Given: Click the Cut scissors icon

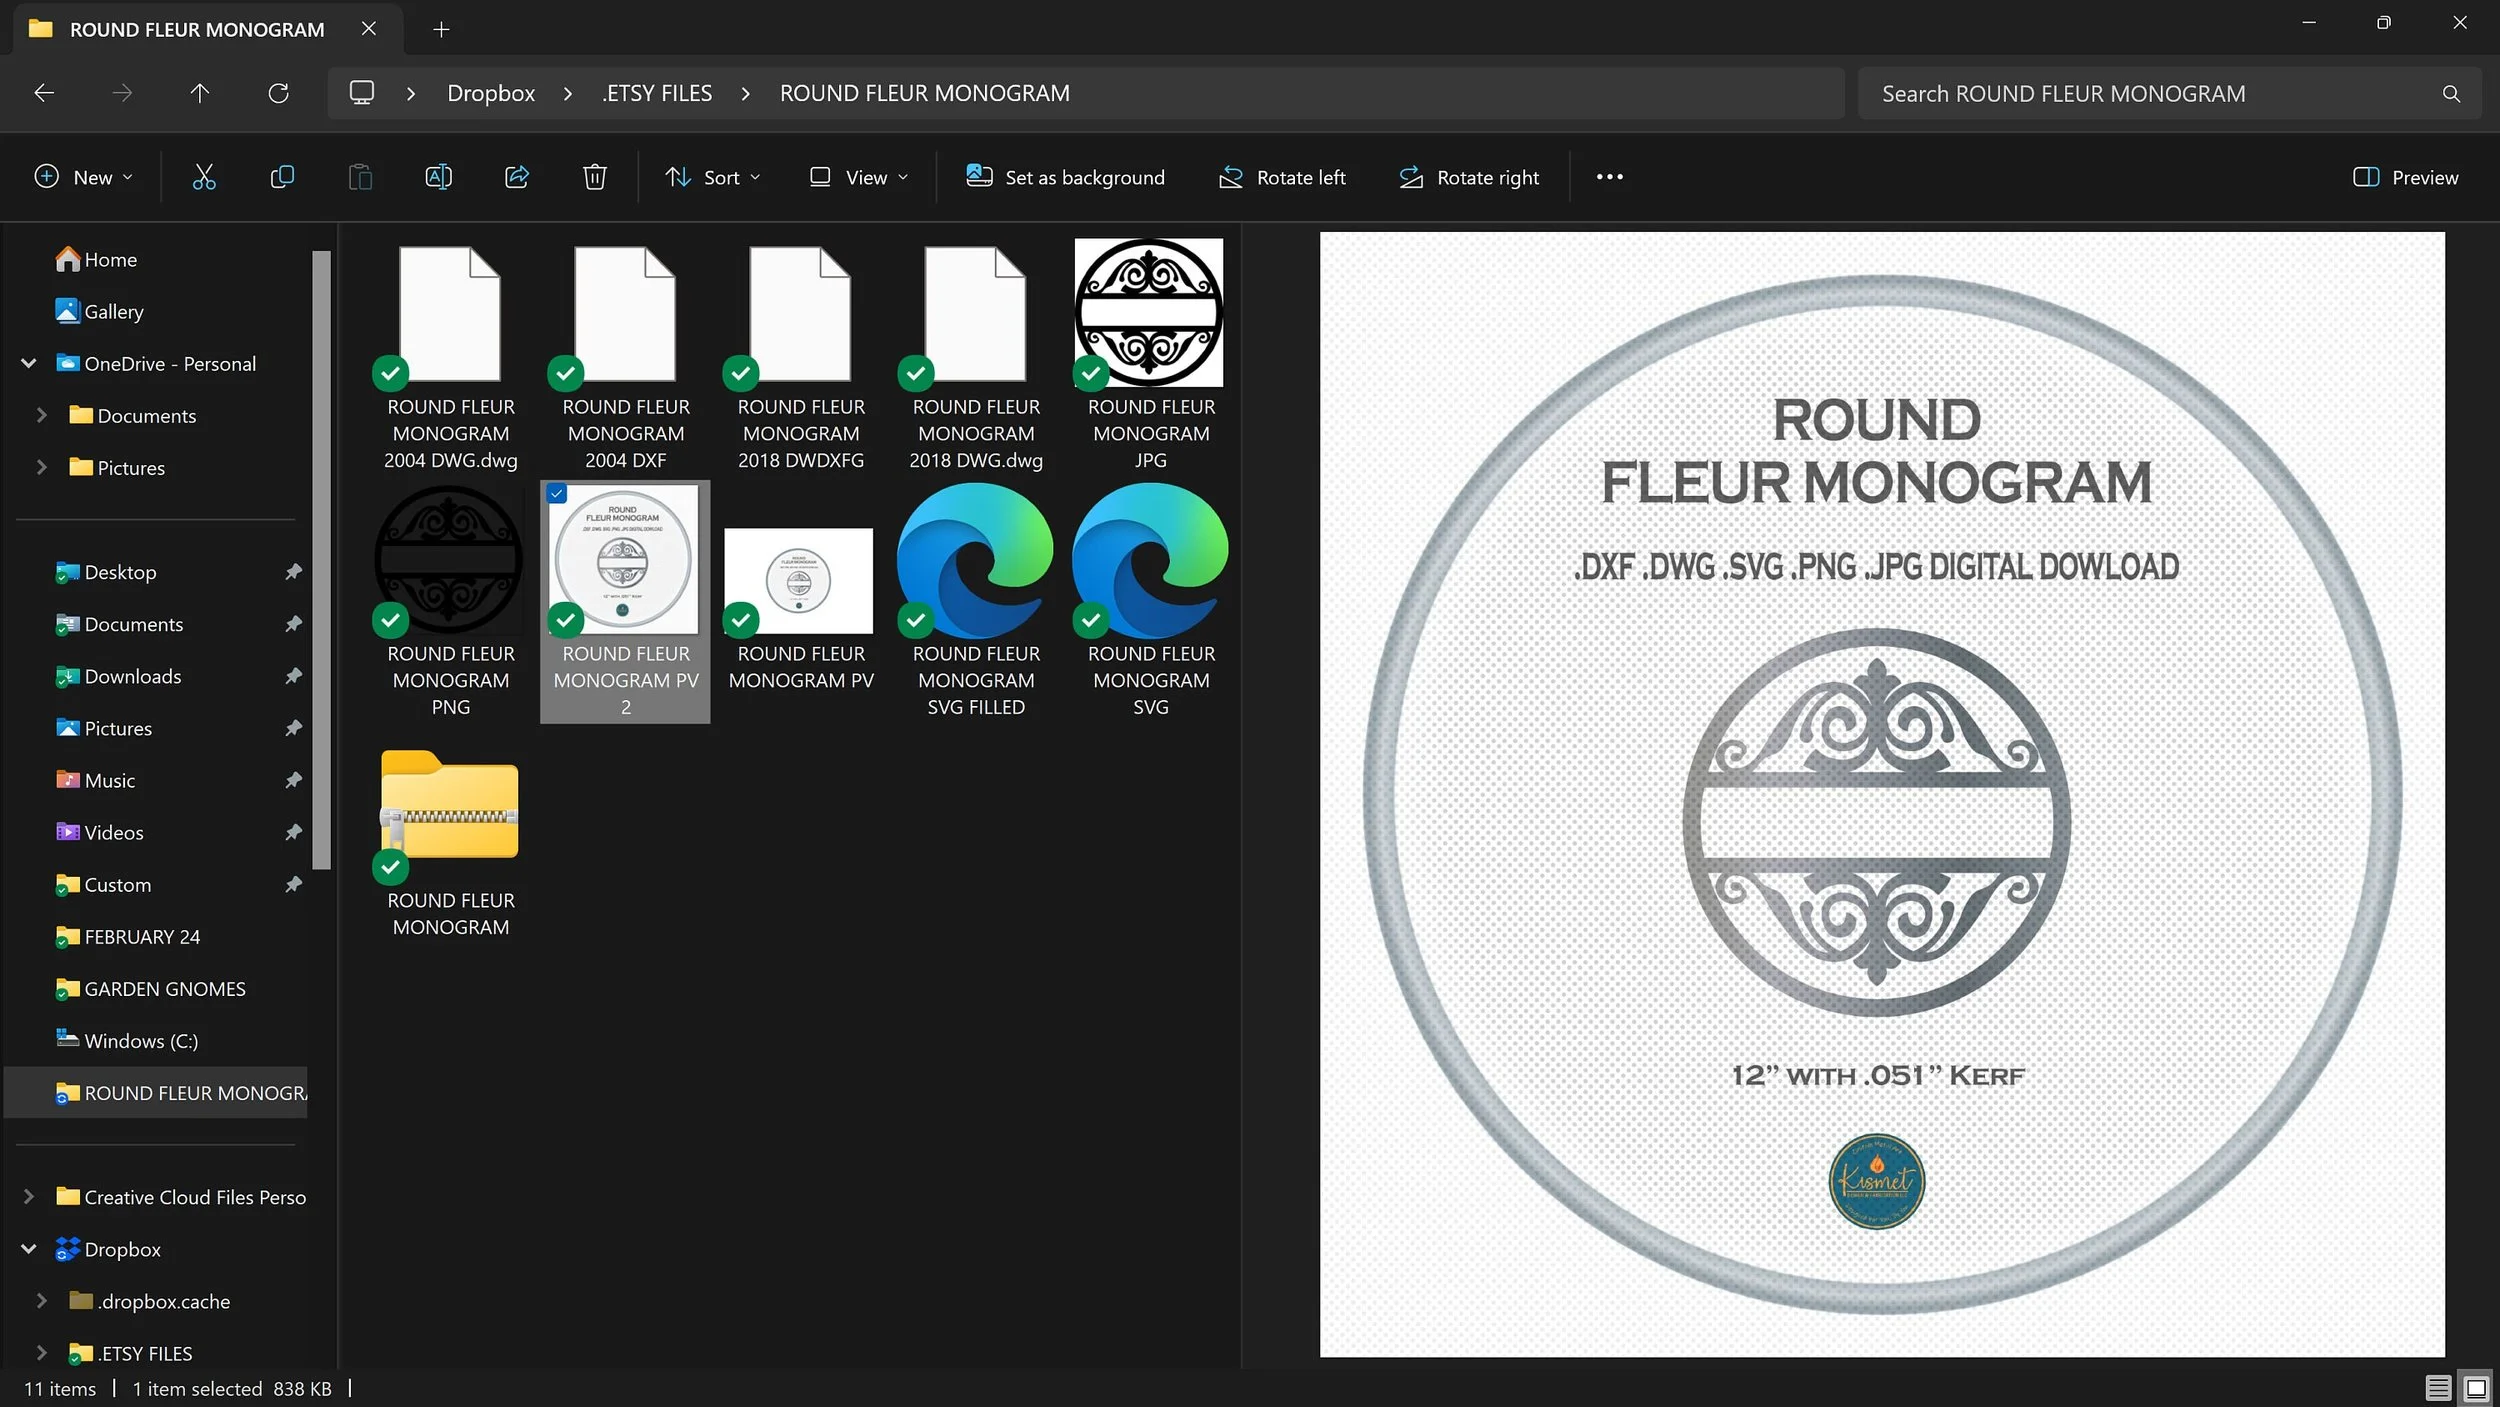Looking at the screenshot, I should [204, 178].
